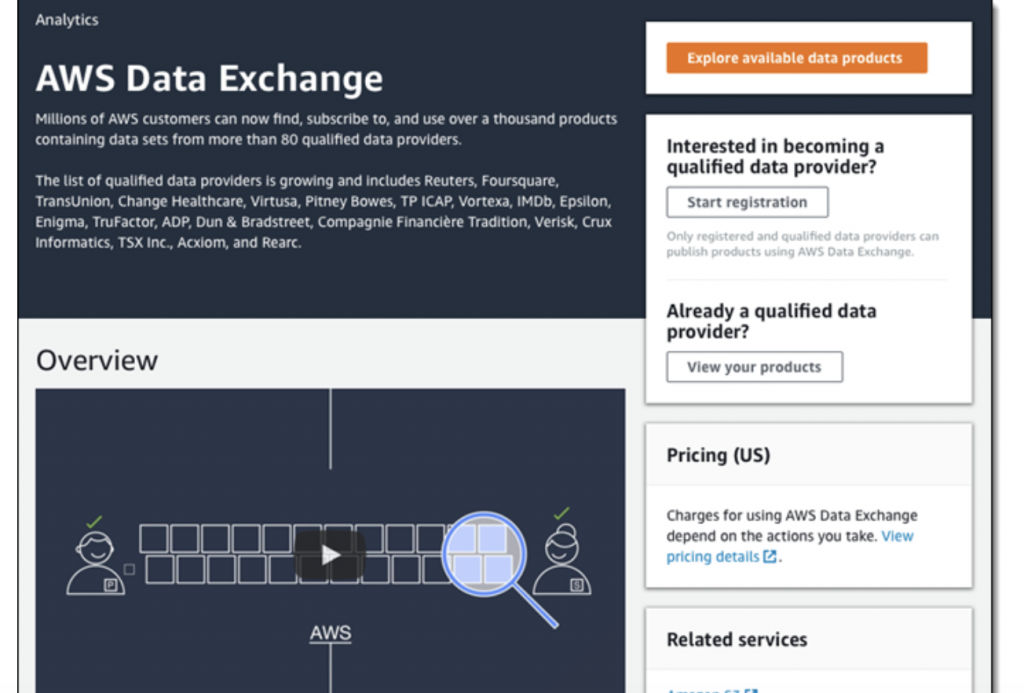Select the Pricing (US) panel header

808,455
